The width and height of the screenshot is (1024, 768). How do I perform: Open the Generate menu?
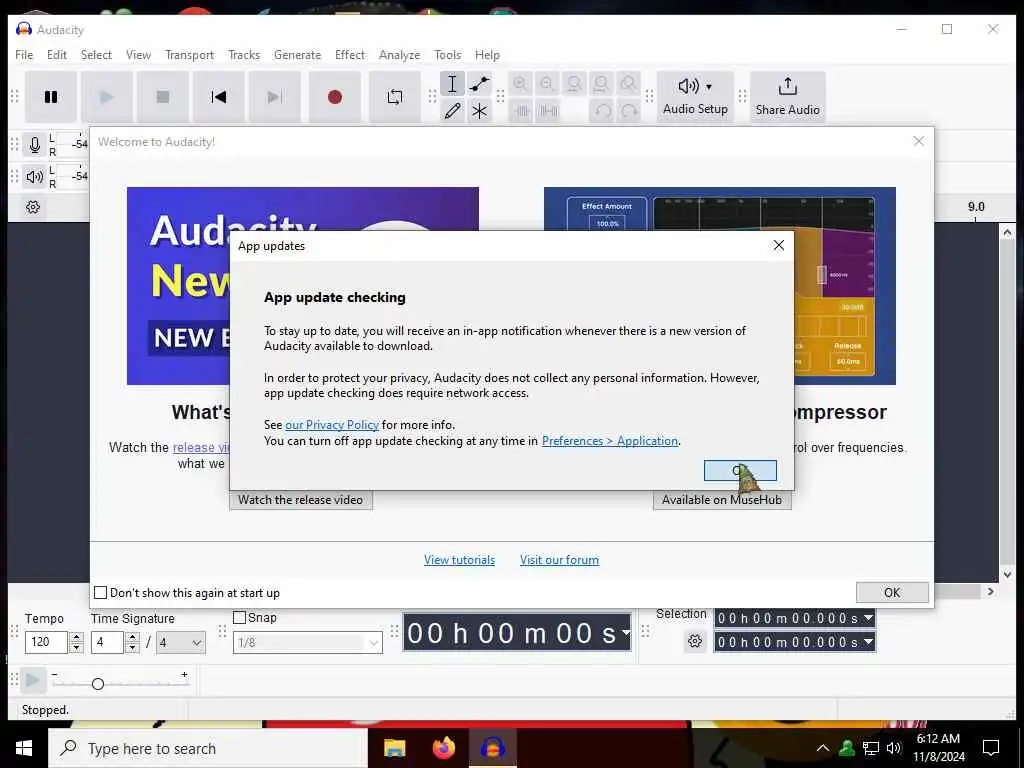pyautogui.click(x=297, y=55)
